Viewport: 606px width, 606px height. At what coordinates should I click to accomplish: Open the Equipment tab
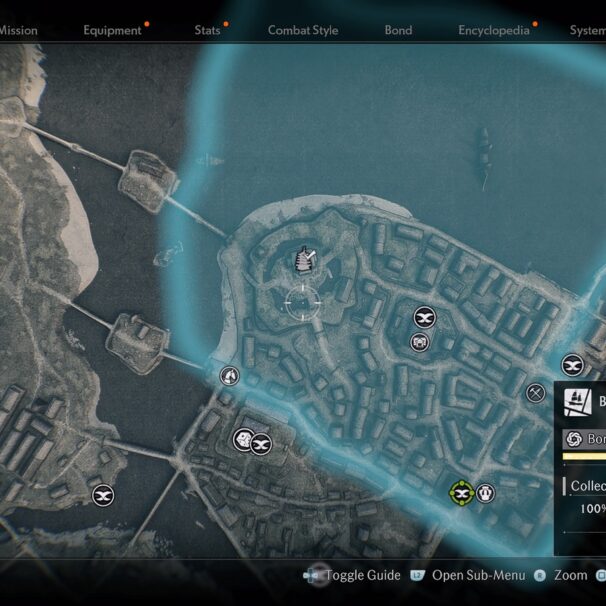[x=112, y=30]
